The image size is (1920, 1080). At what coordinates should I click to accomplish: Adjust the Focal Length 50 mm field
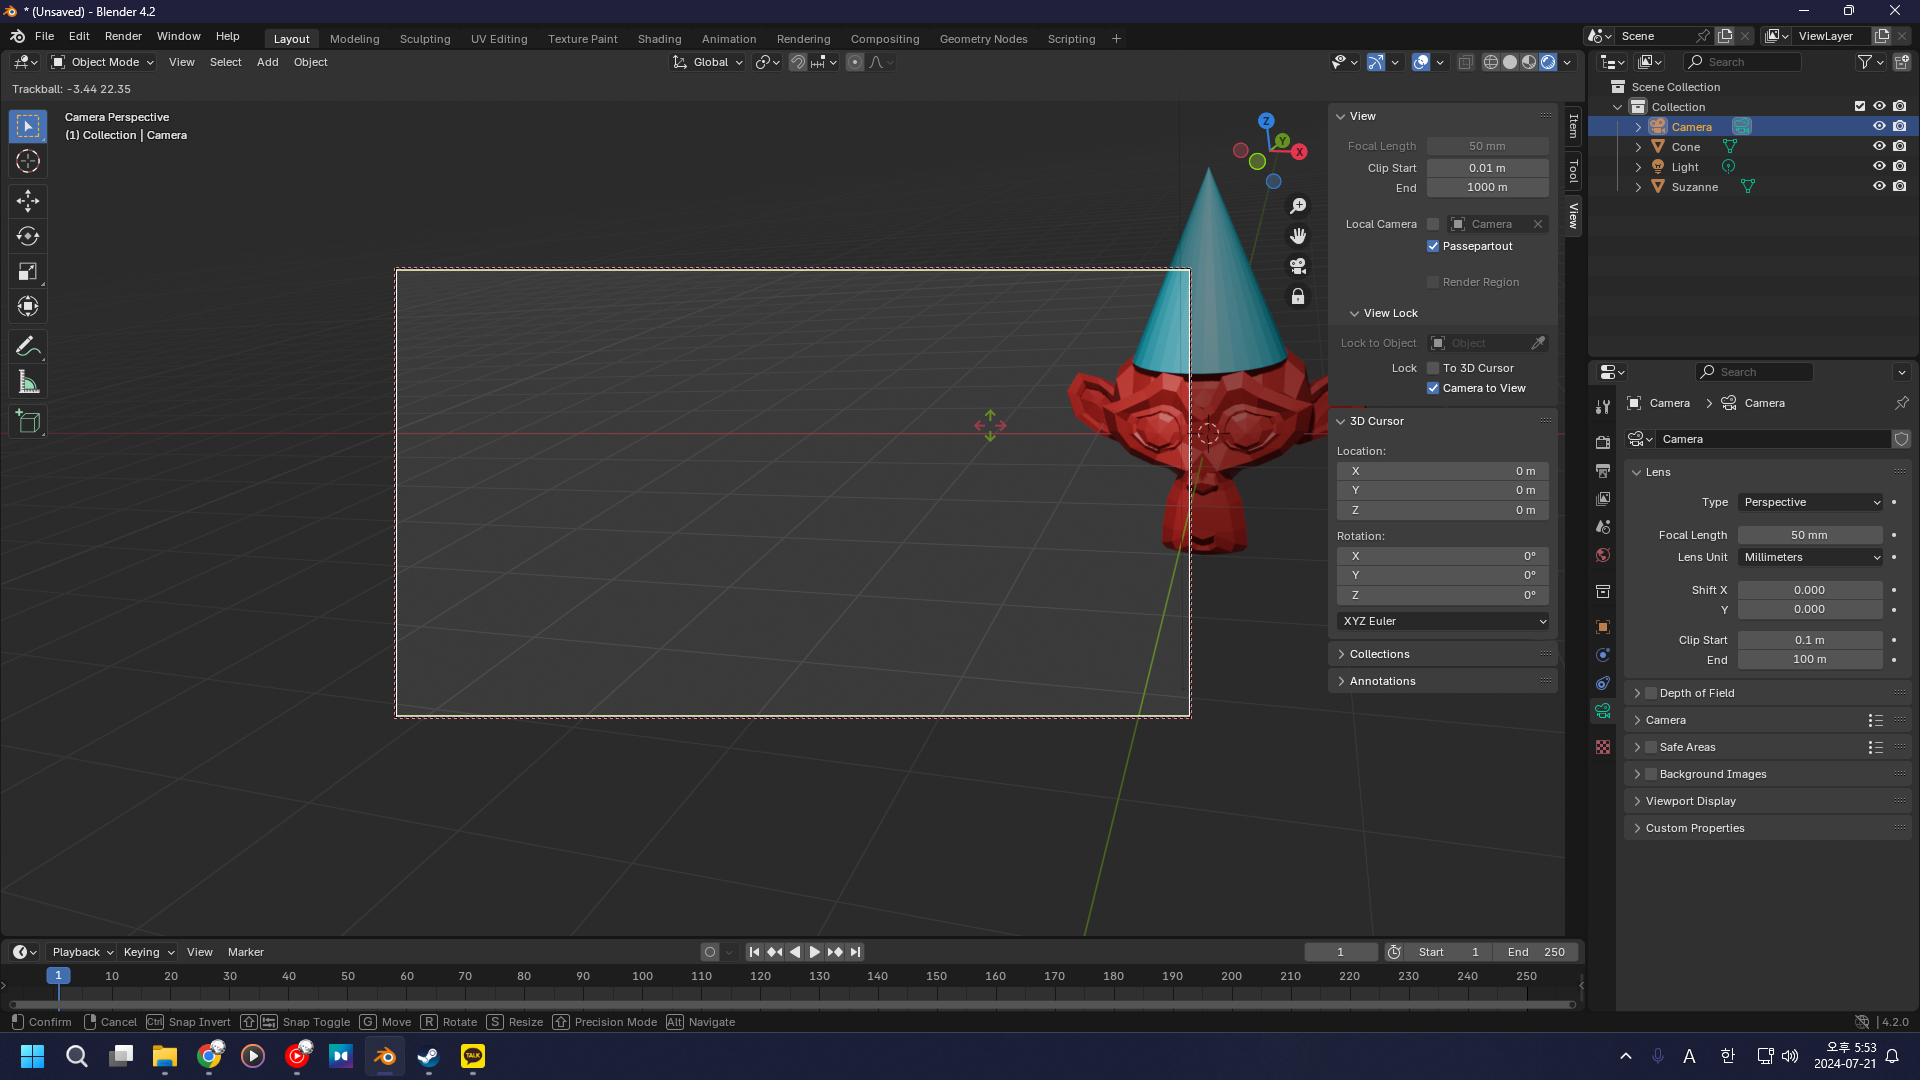pos(1810,535)
